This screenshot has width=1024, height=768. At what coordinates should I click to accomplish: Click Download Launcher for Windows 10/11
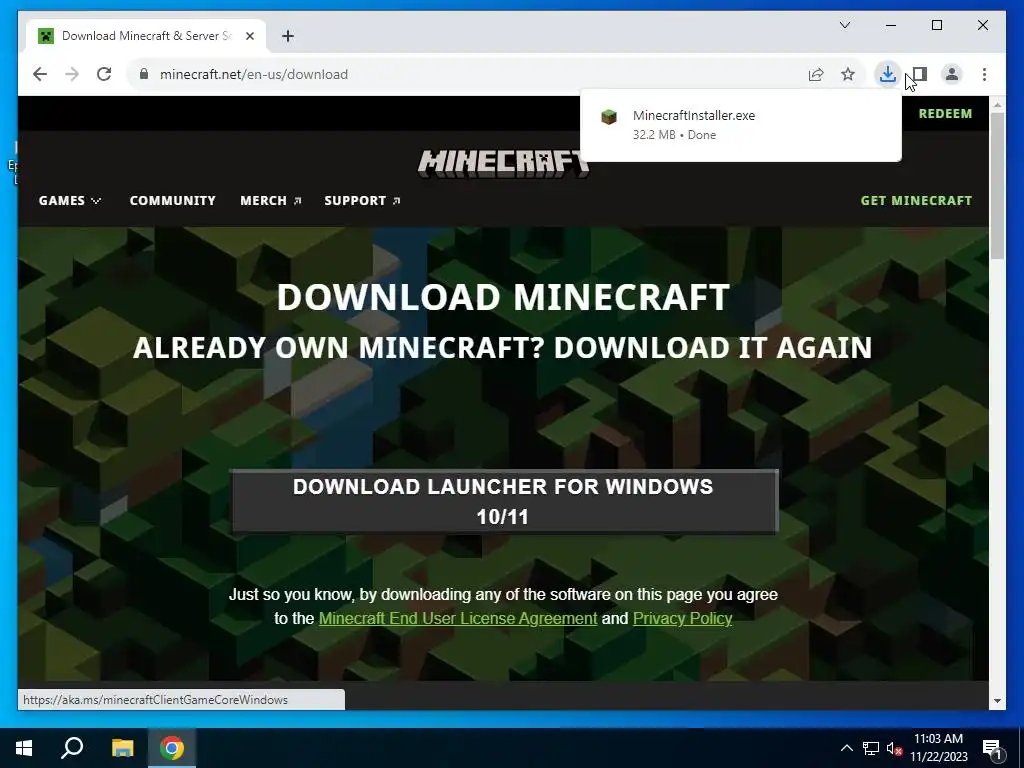(504, 502)
